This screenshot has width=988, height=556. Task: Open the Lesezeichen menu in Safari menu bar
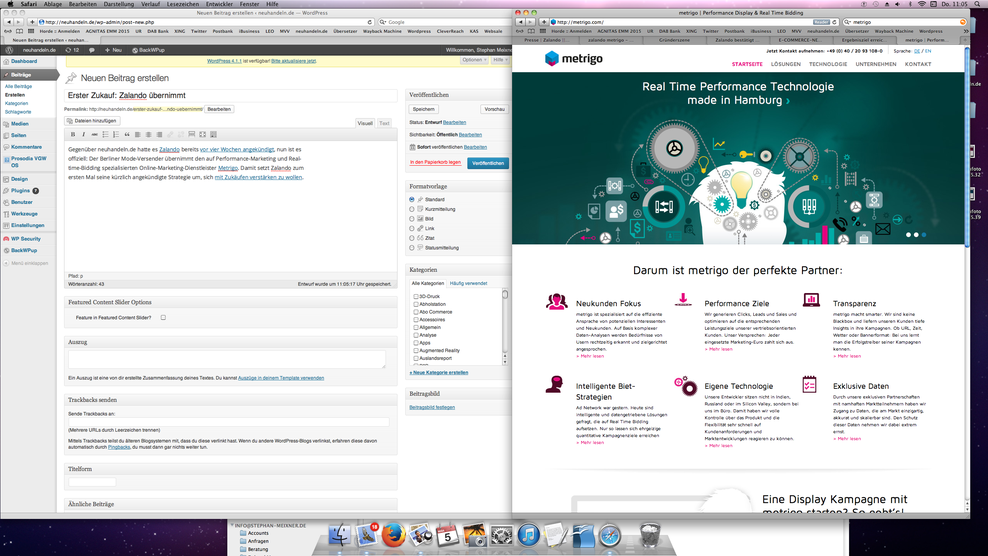pyautogui.click(x=183, y=4)
